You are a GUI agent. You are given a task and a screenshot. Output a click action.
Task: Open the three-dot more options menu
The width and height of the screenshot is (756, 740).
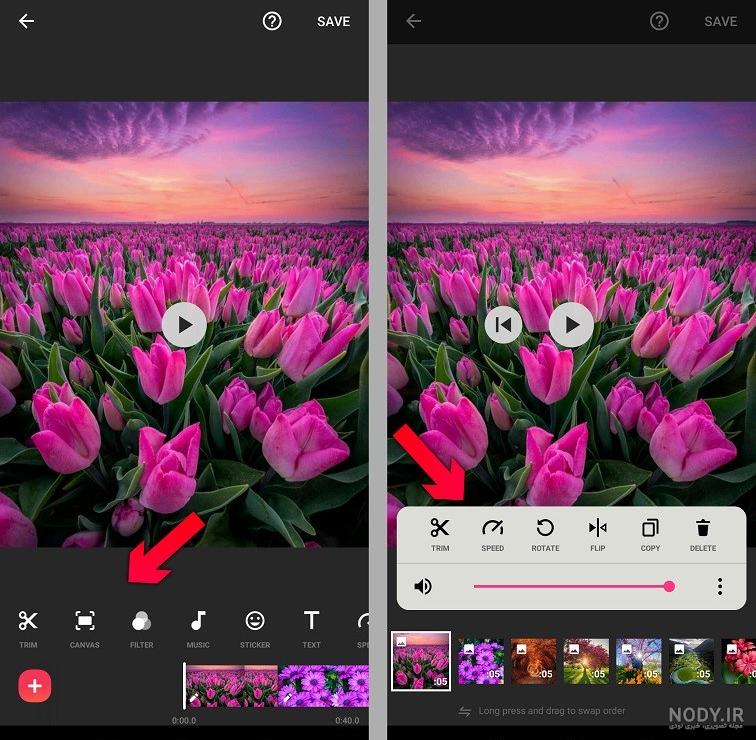[x=720, y=586]
